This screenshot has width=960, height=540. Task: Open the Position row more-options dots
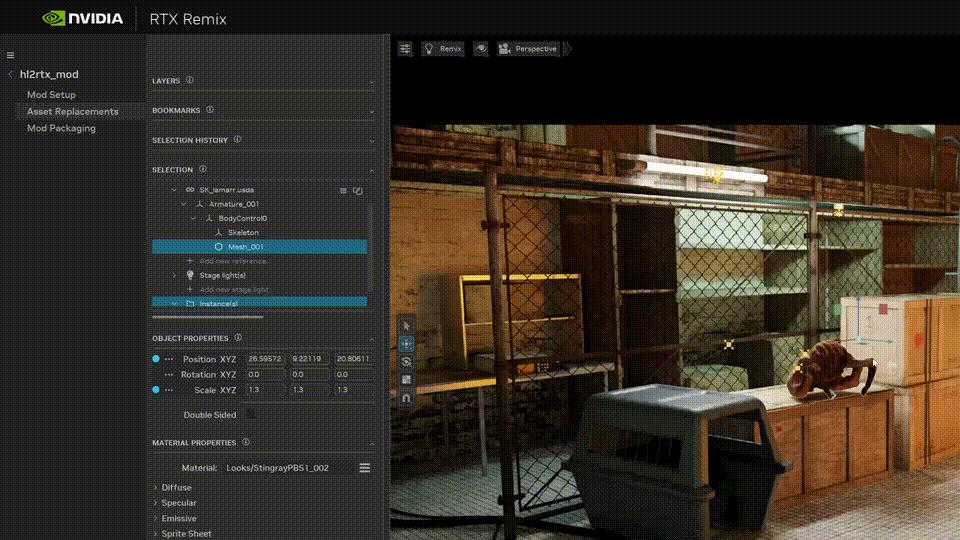pos(169,359)
